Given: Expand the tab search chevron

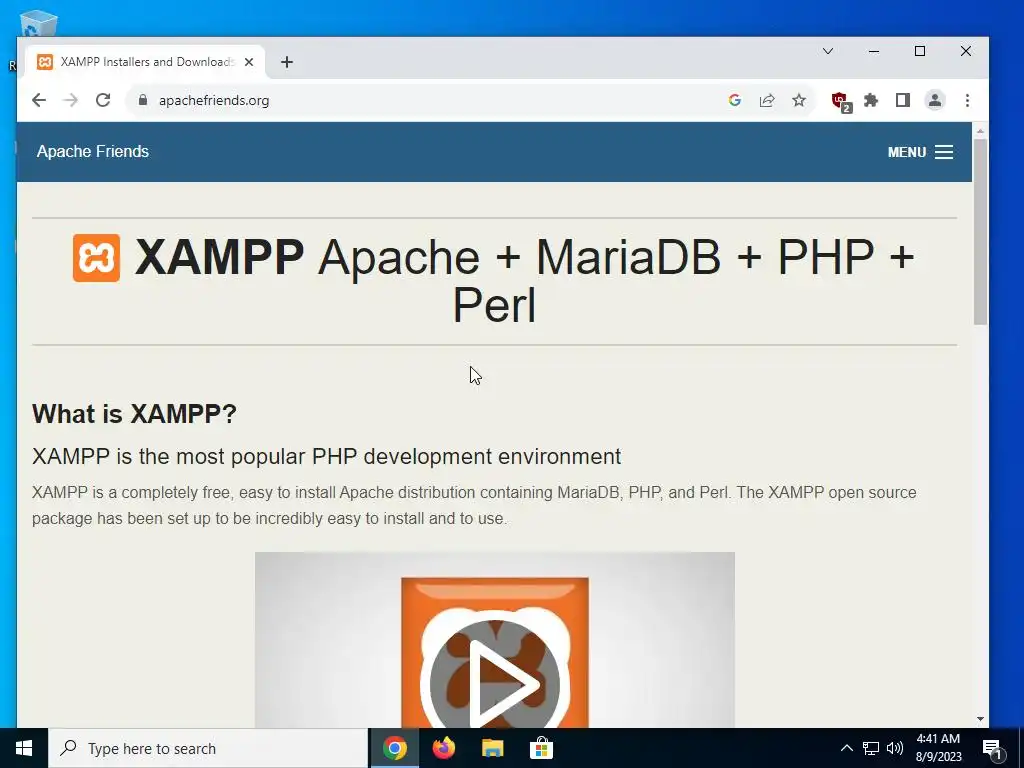Looking at the screenshot, I should pyautogui.click(x=827, y=51).
